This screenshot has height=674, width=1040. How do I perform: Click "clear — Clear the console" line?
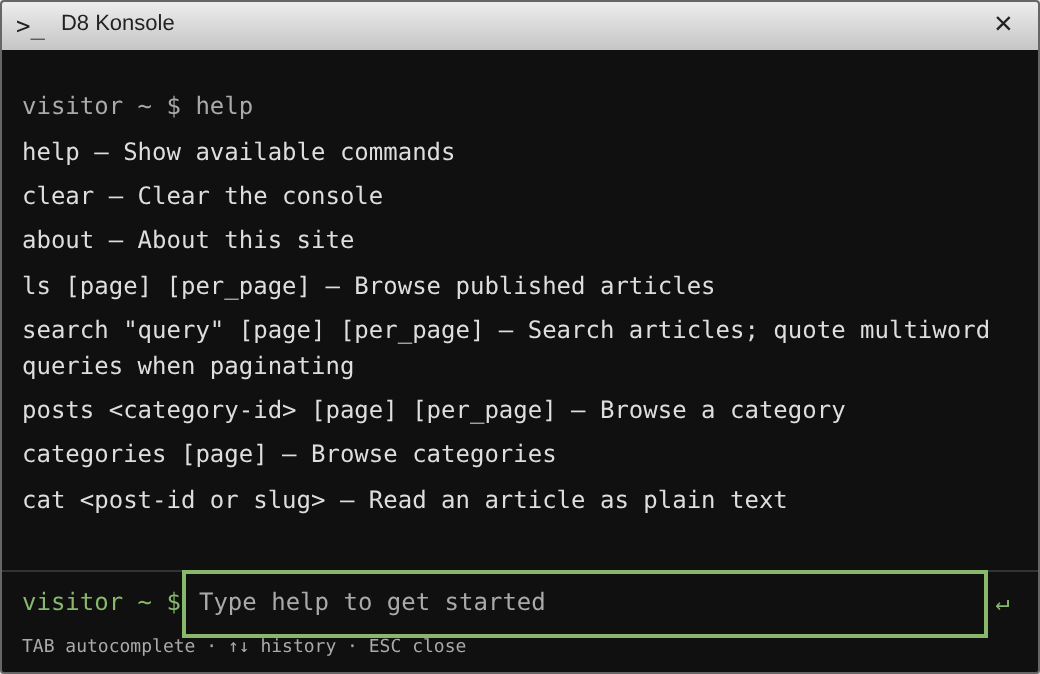point(202,196)
